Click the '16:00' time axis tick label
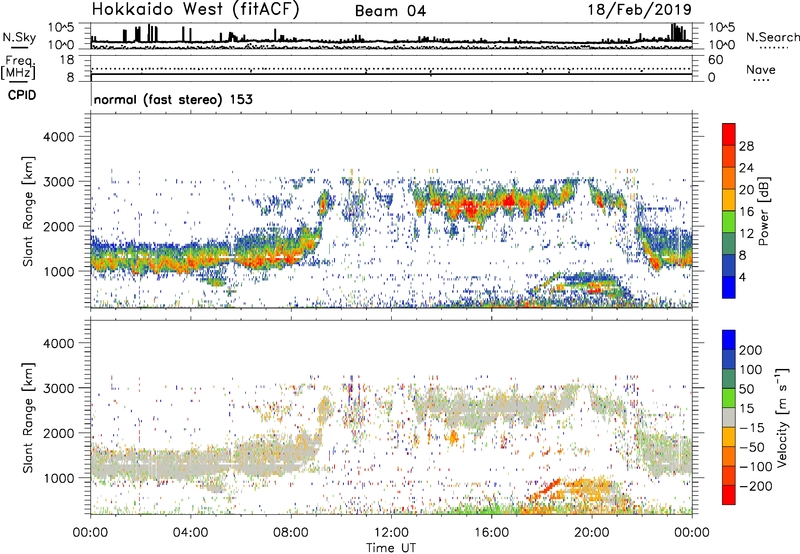The width and height of the screenshot is (800, 554). (x=491, y=533)
